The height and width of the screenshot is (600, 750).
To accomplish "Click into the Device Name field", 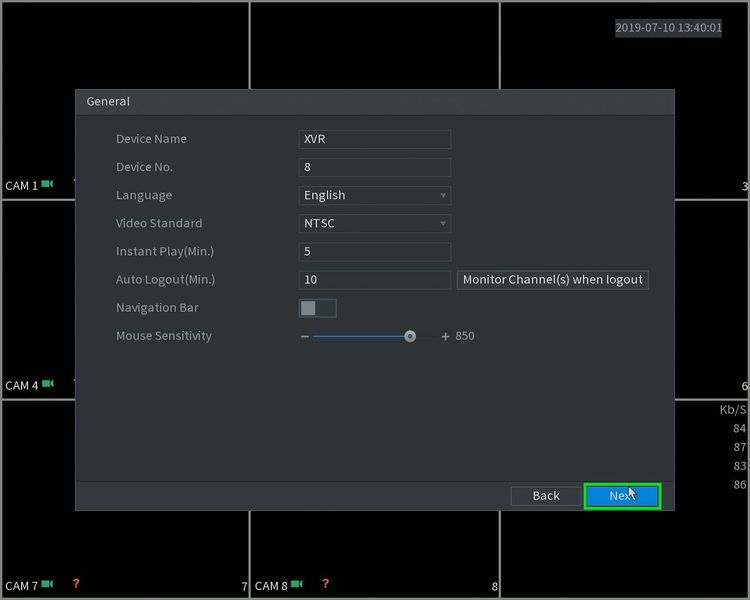I will tap(375, 139).
